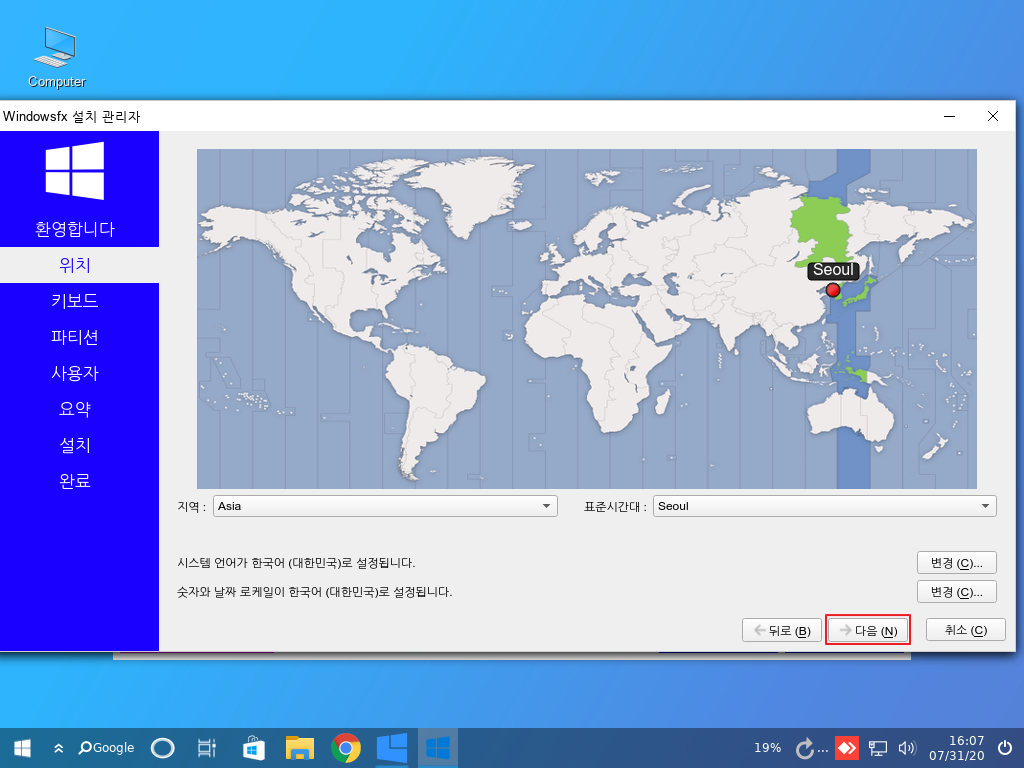This screenshot has width=1024, height=768.
Task: Open the File Explorer folder icon
Action: [x=300, y=748]
